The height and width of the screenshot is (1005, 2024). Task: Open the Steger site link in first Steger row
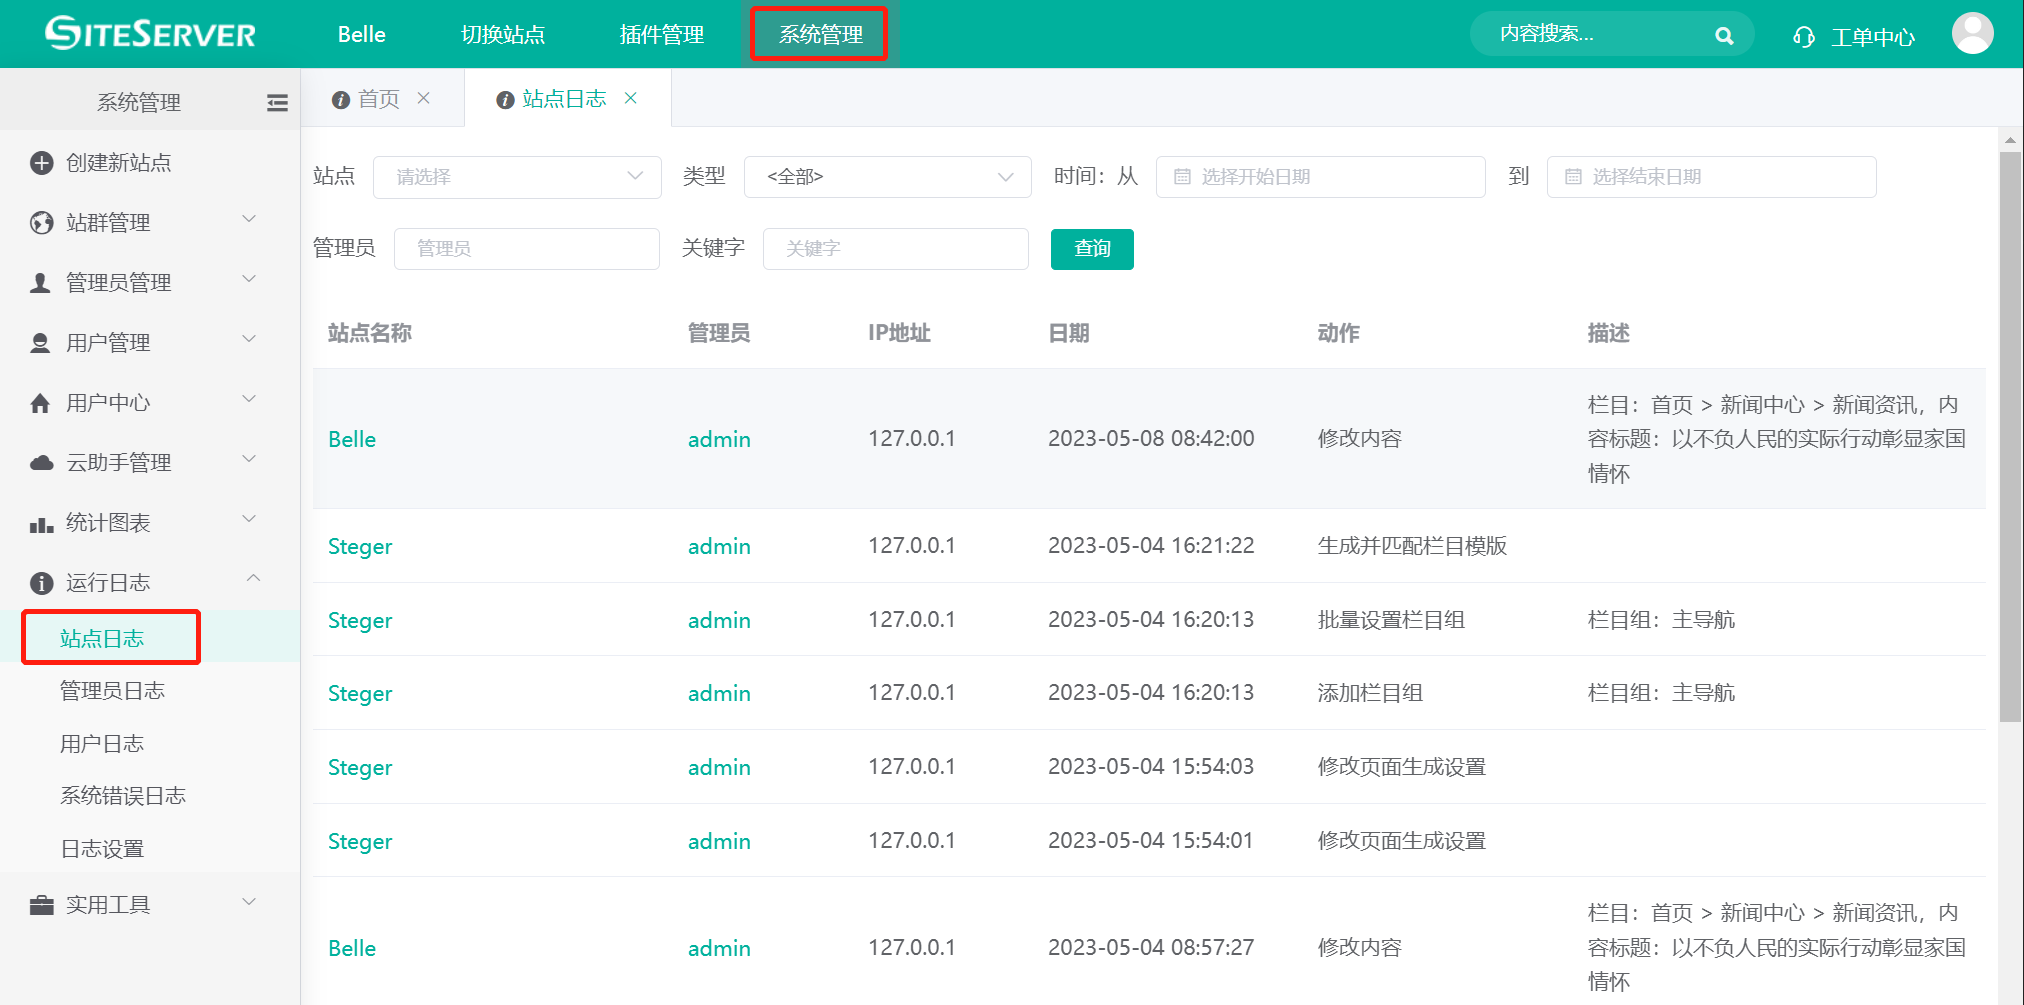coord(360,546)
